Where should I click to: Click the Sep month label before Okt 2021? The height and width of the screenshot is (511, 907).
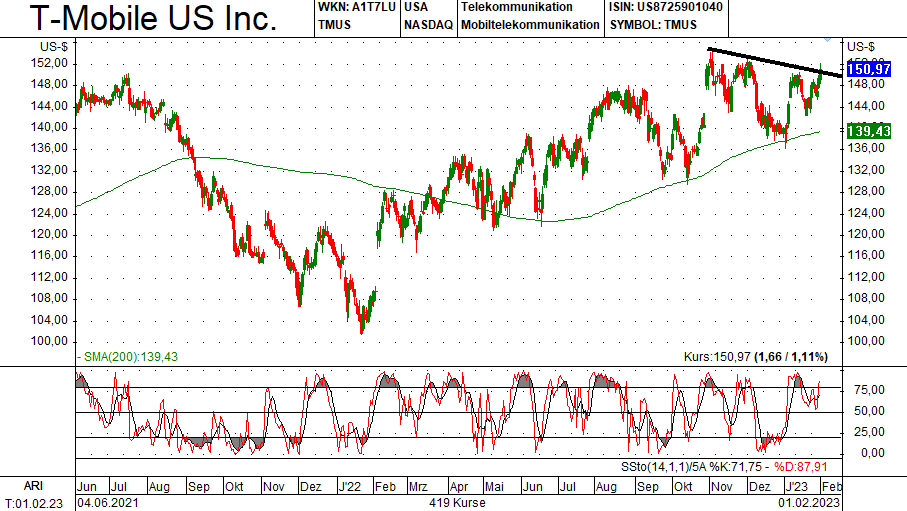(x=198, y=486)
